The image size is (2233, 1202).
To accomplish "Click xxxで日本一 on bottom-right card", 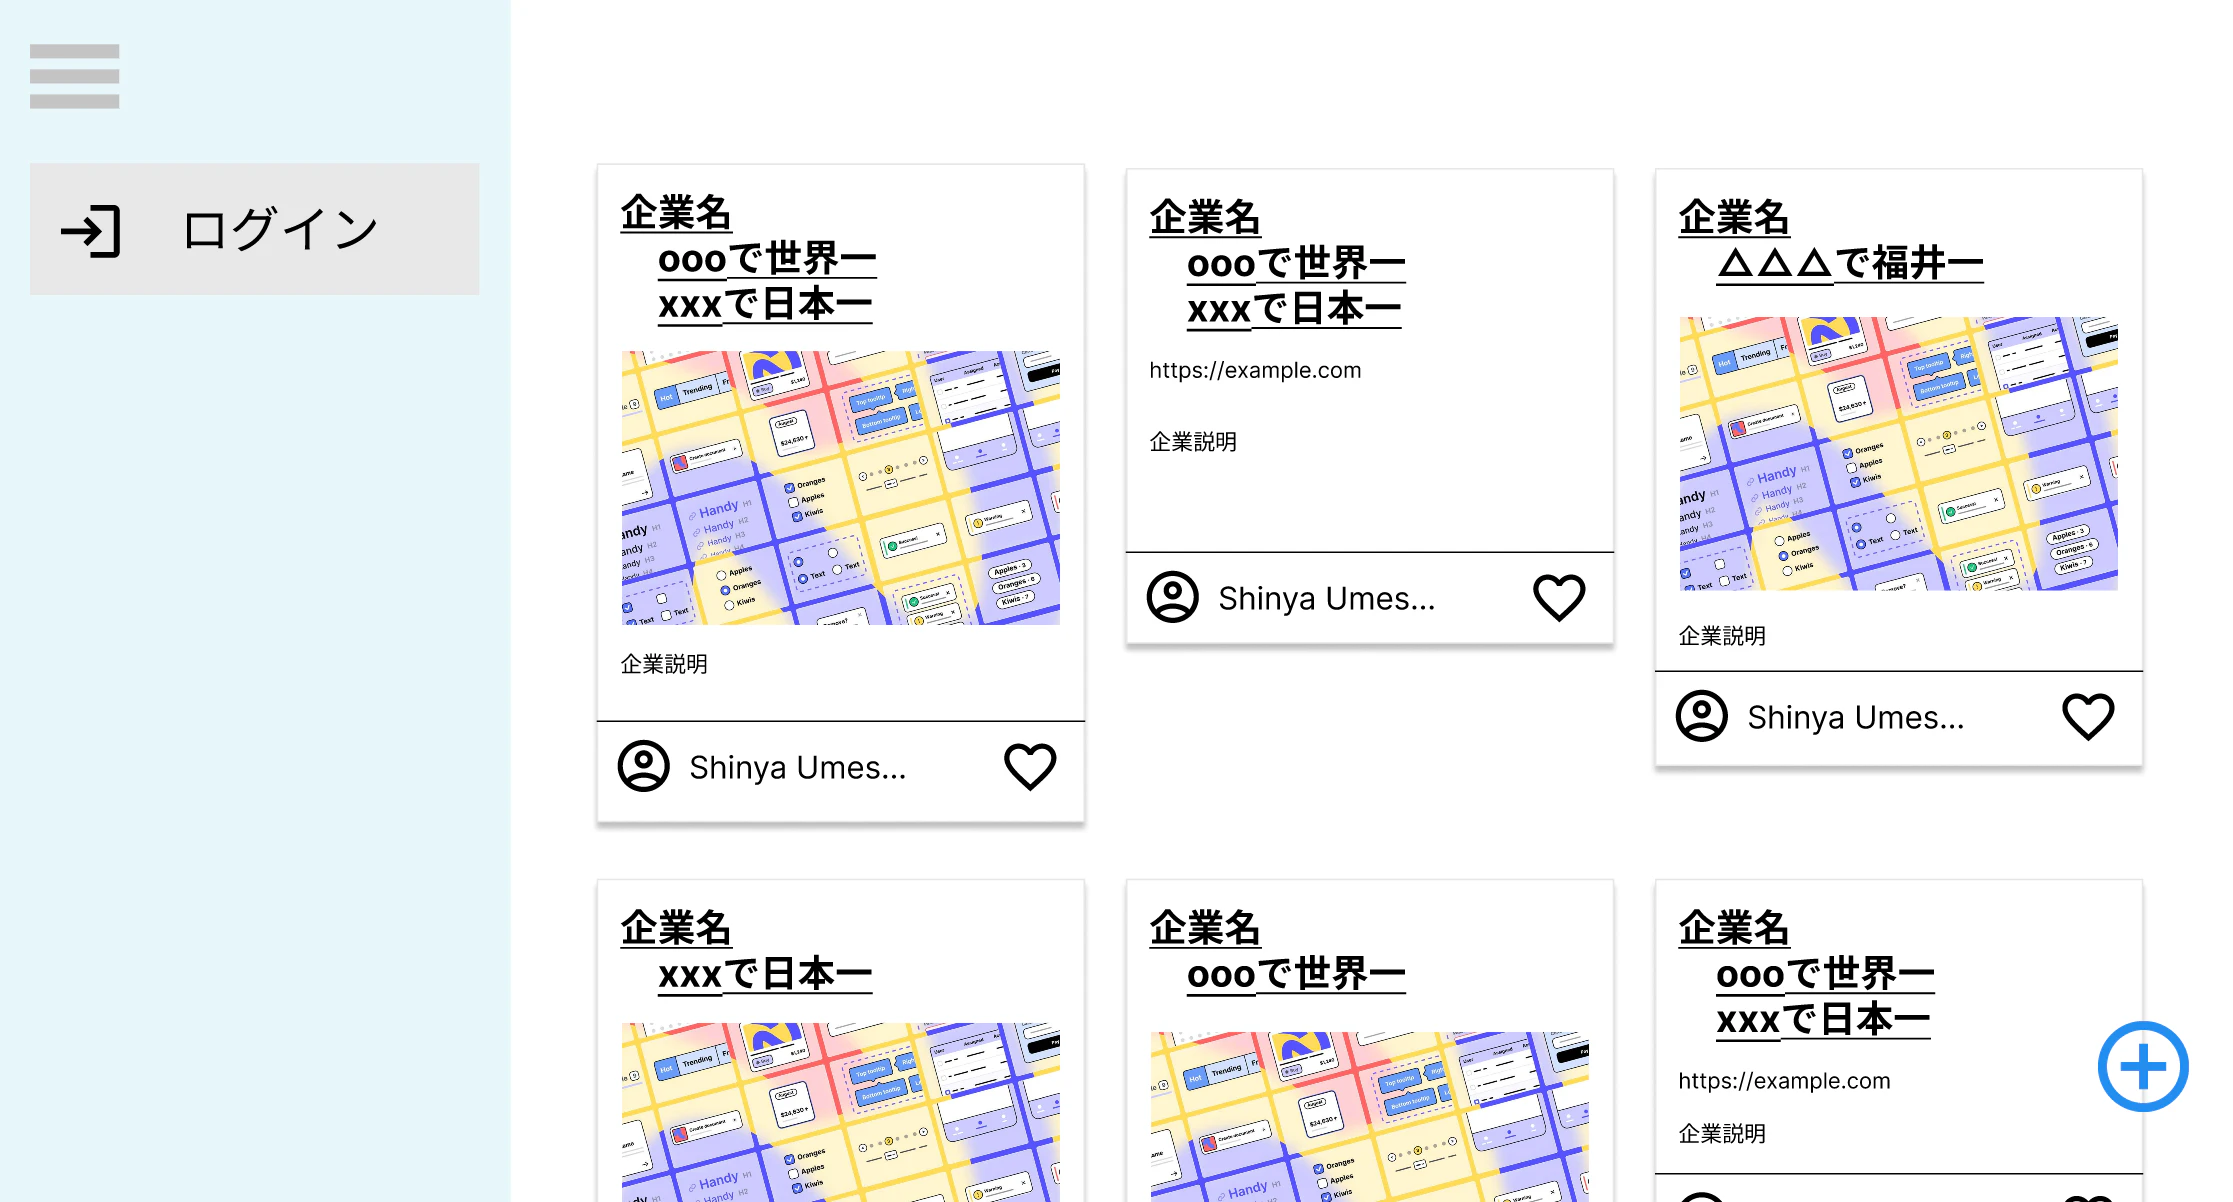I will click(1823, 1020).
